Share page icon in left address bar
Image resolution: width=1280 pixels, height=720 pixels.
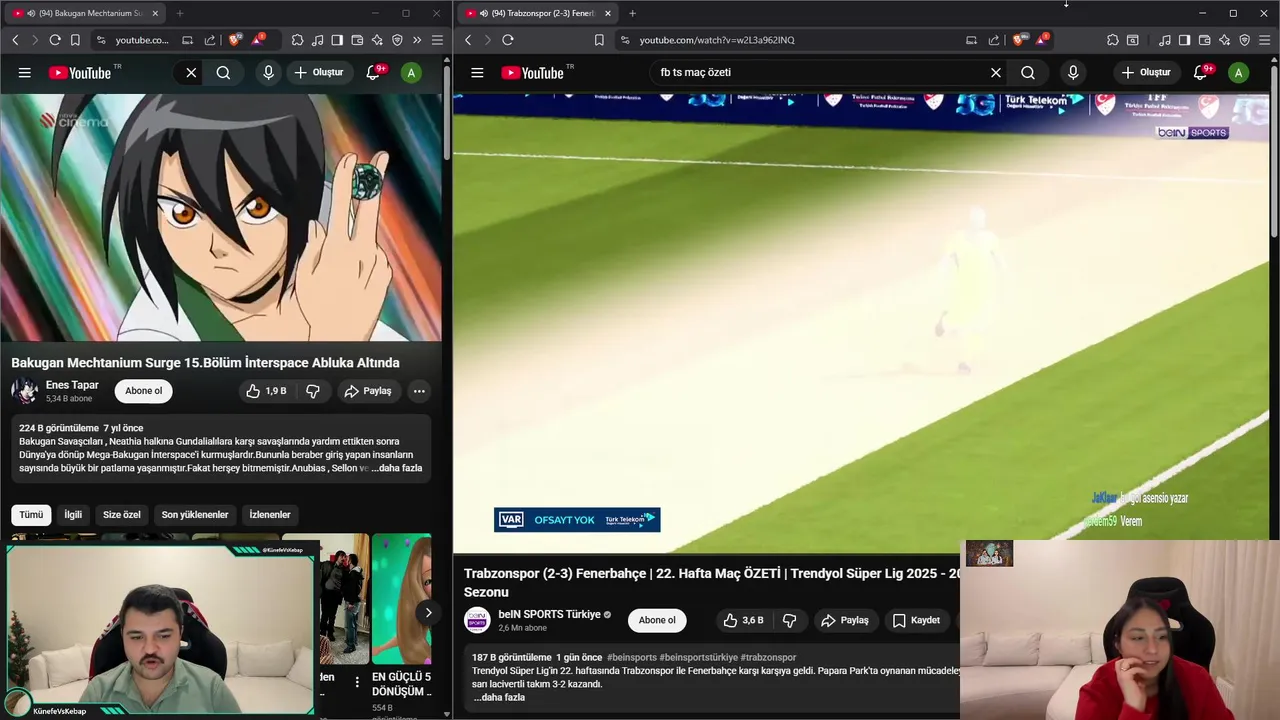(210, 40)
